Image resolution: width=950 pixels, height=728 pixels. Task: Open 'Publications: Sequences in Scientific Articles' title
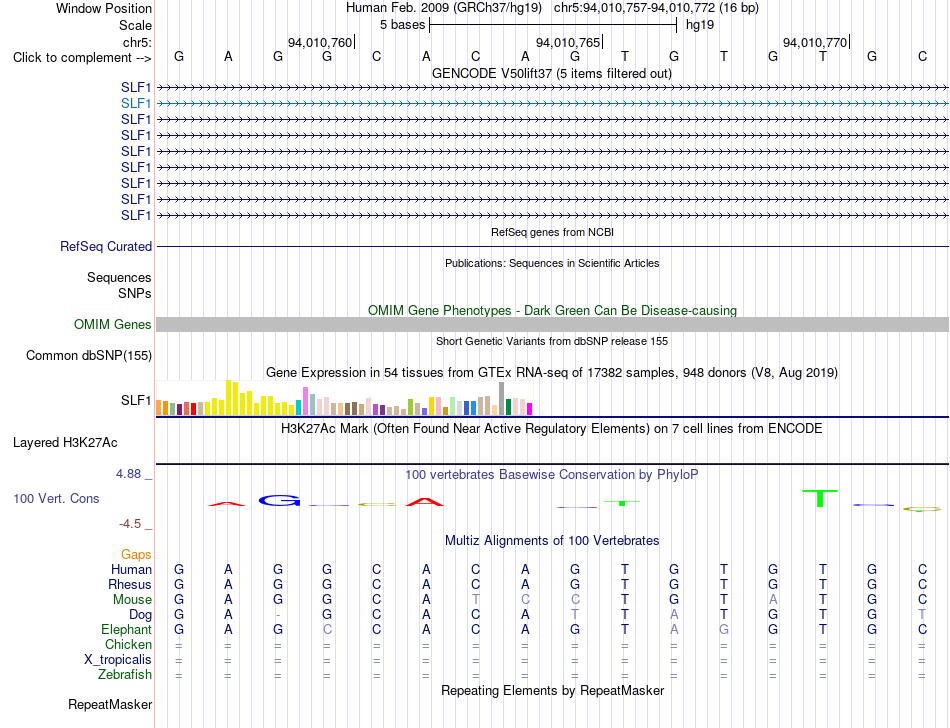pos(552,263)
